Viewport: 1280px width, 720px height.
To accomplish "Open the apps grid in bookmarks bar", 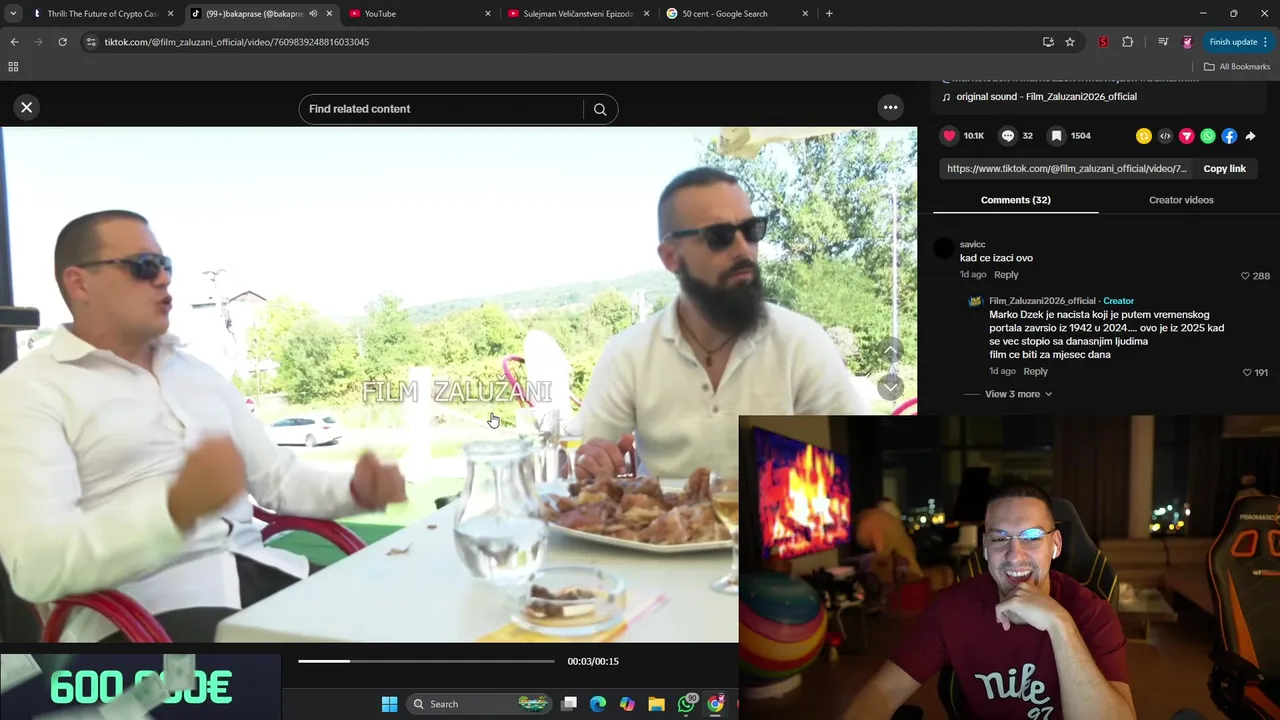I will 13,67.
